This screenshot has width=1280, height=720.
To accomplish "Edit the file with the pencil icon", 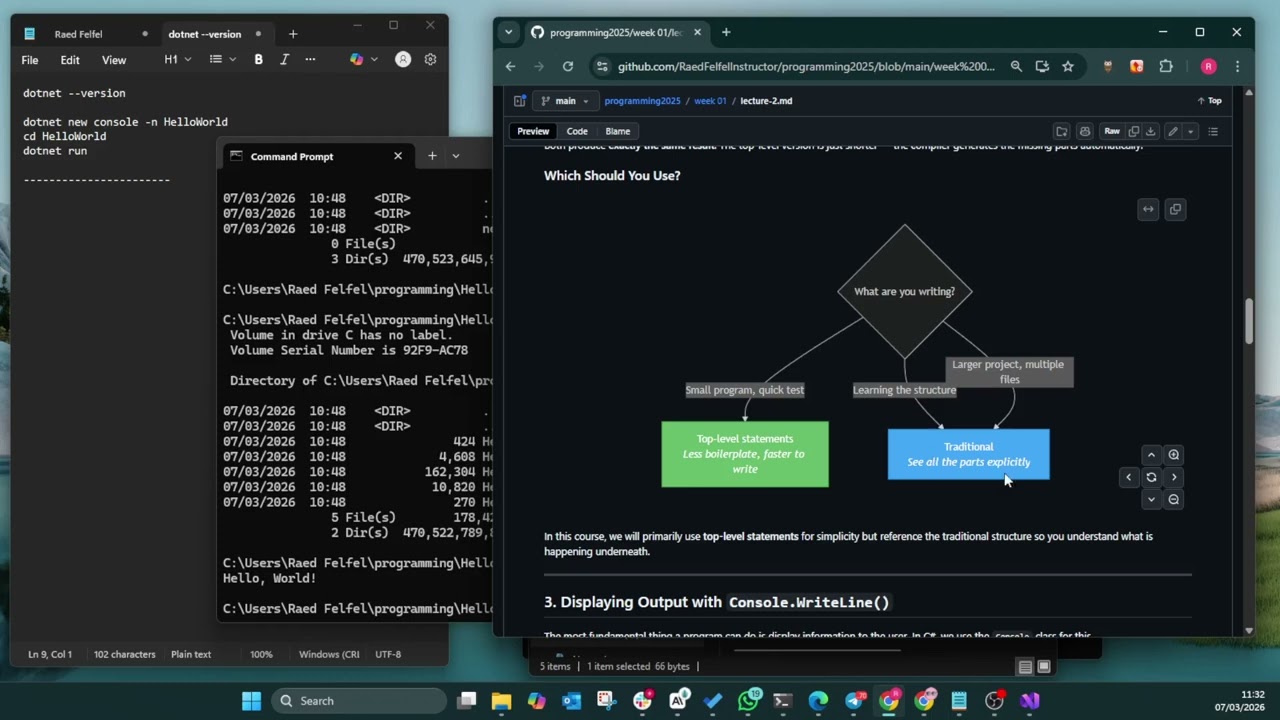I will coord(1172,131).
